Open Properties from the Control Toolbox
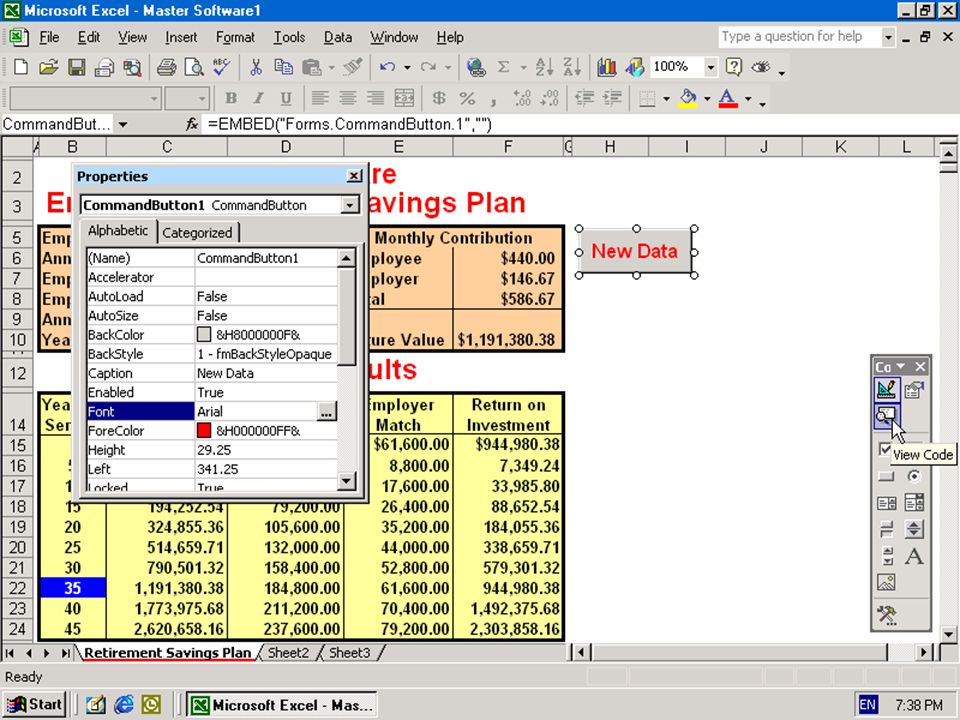 [x=914, y=389]
